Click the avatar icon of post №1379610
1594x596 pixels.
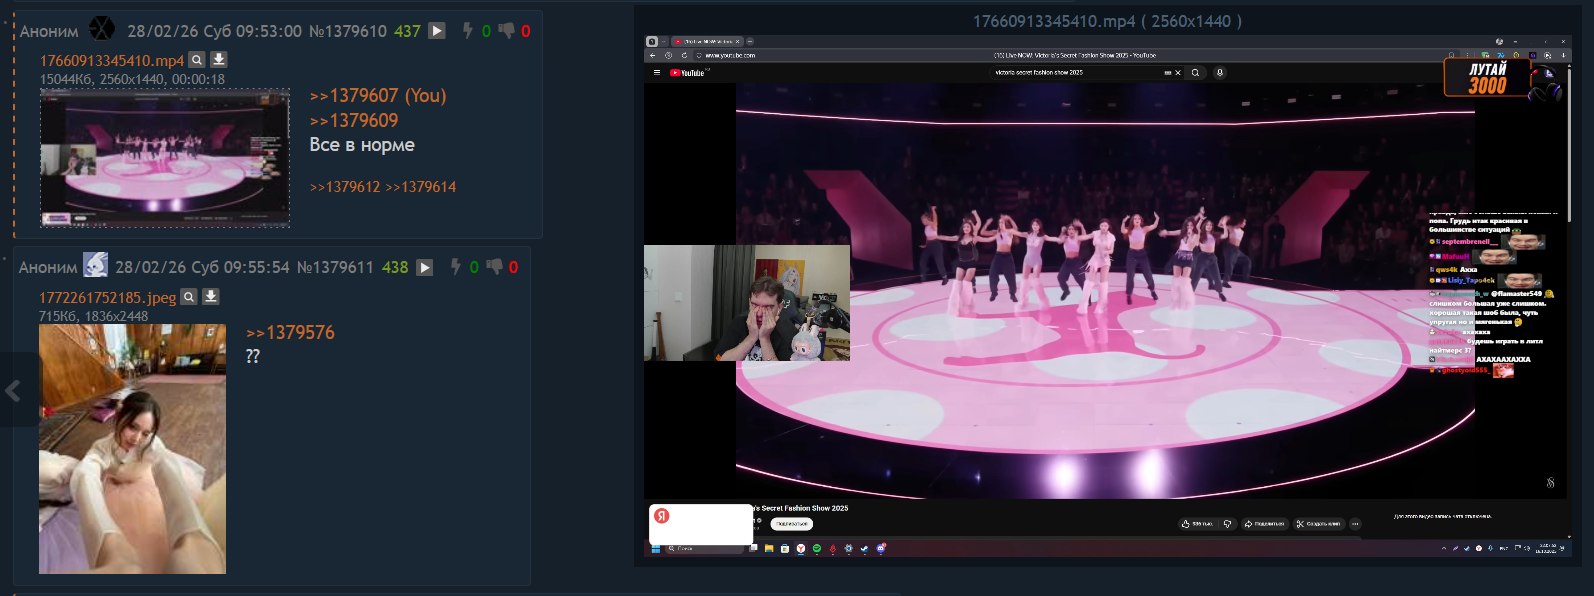pos(102,29)
